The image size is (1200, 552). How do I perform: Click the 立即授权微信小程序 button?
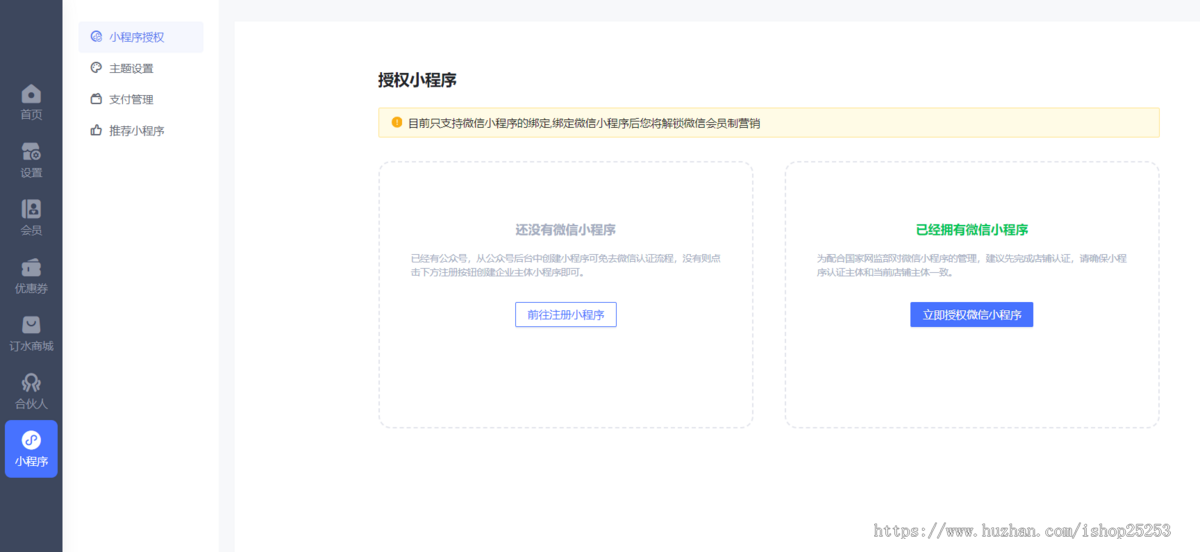(x=972, y=314)
